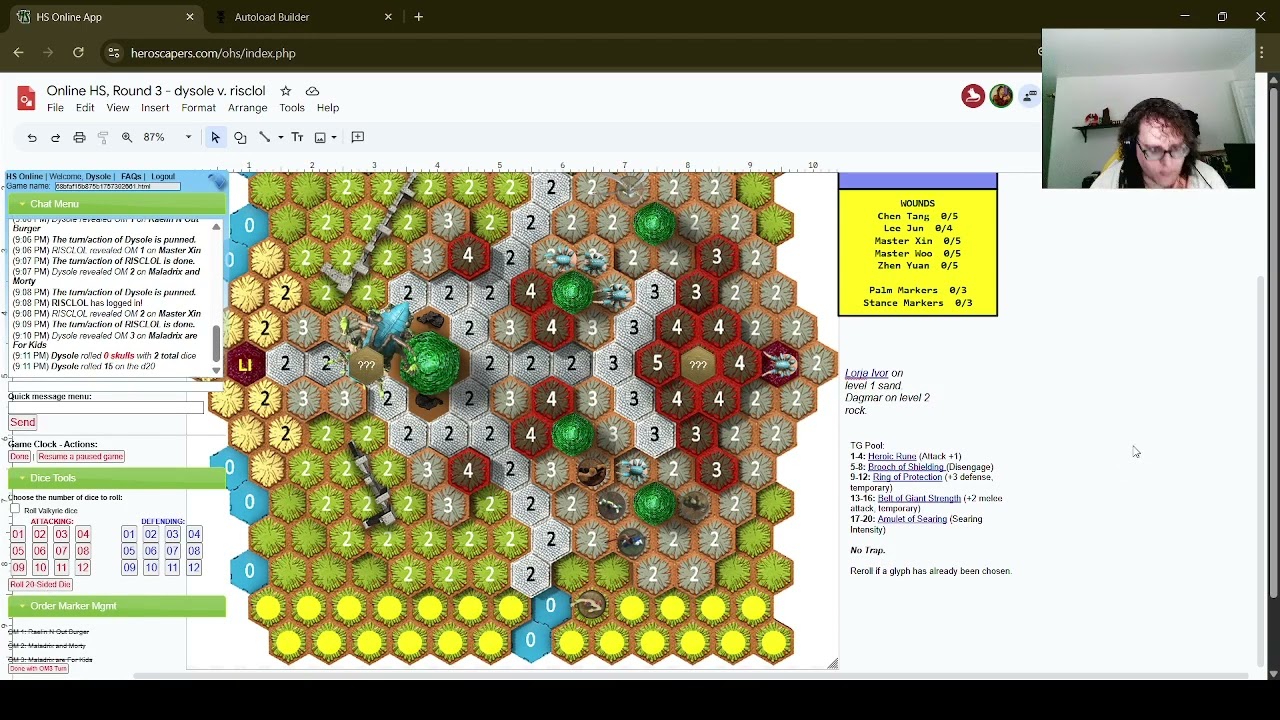This screenshot has height=720, width=1280.
Task: Click the Game name field
Action: click(117, 187)
